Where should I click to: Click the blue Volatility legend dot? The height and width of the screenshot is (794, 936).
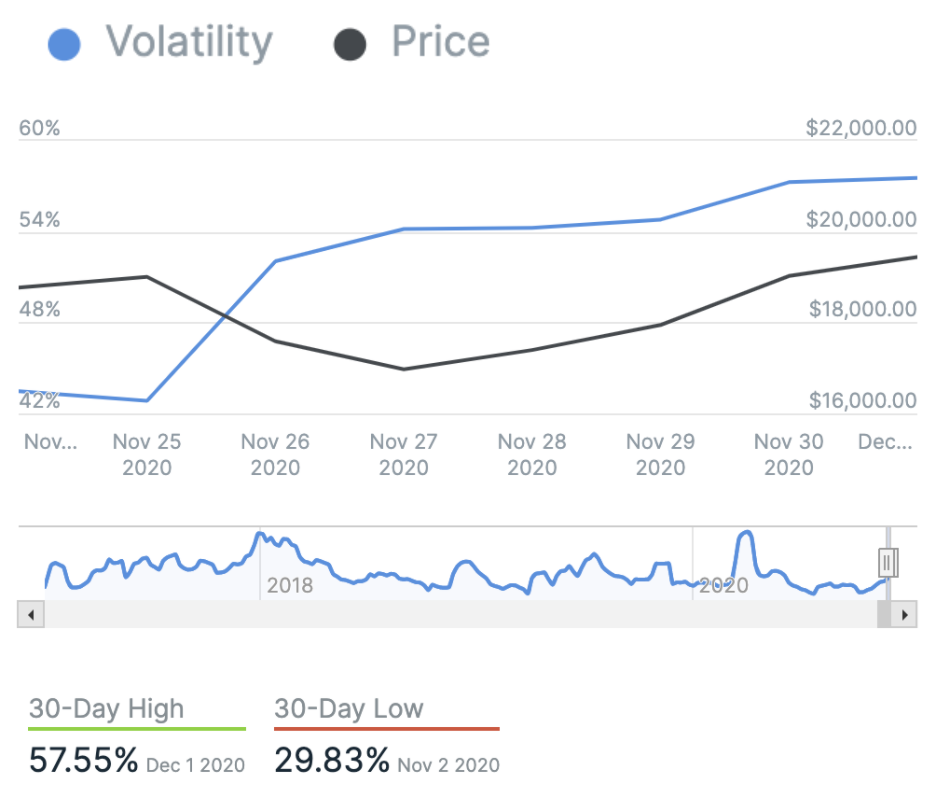click(64, 44)
